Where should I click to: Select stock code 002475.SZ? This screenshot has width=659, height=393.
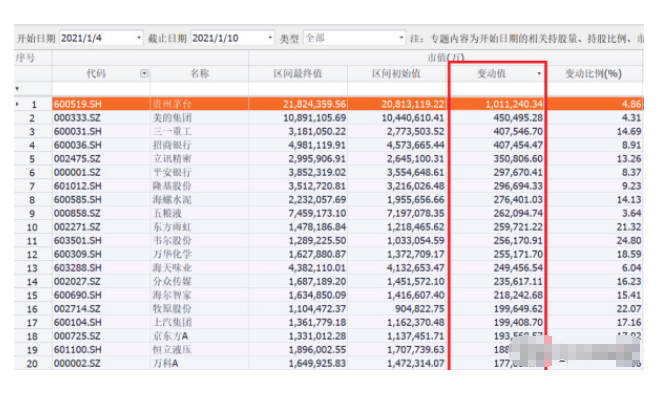click(x=77, y=158)
